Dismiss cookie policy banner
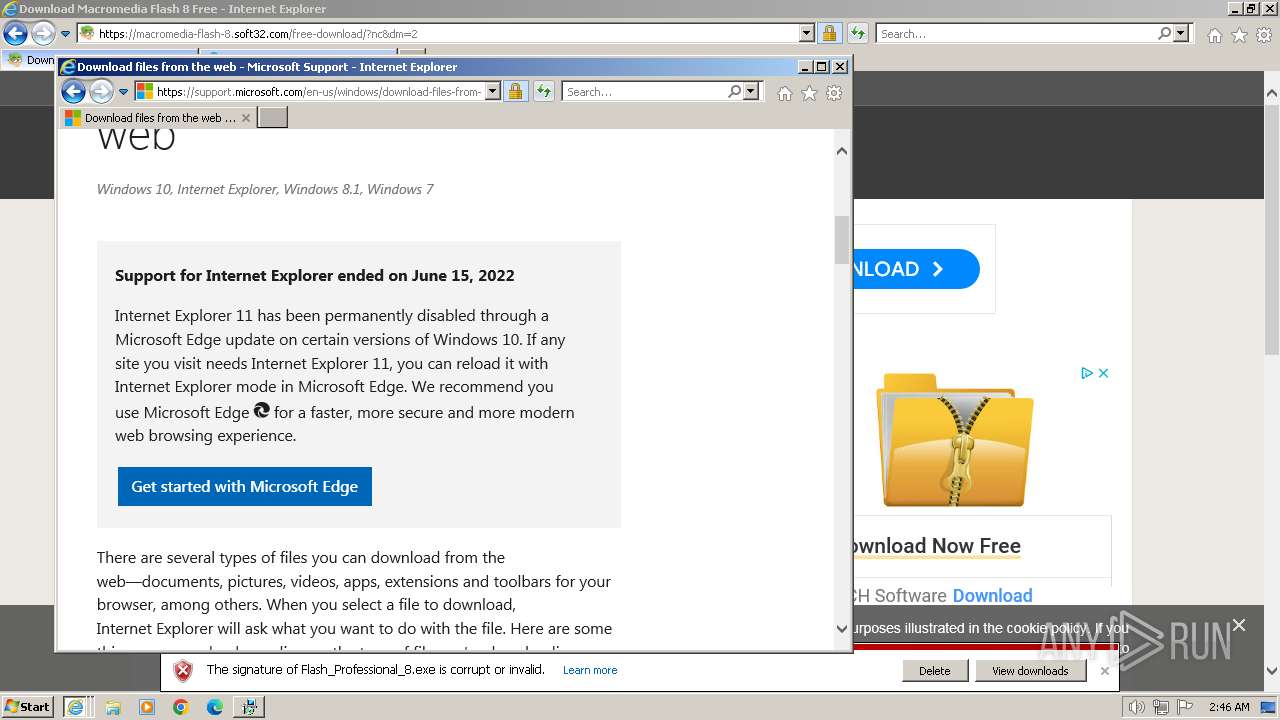Viewport: 1280px width, 720px height. coord(1239,625)
